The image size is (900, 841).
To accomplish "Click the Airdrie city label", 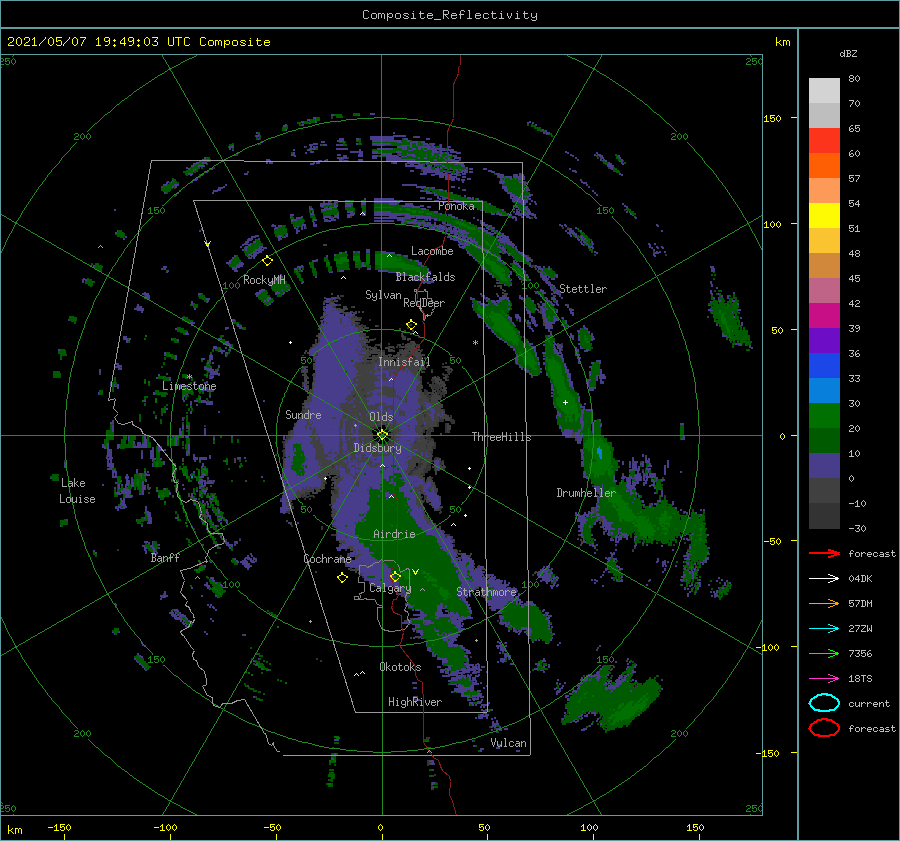I will pyautogui.click(x=394, y=534).
